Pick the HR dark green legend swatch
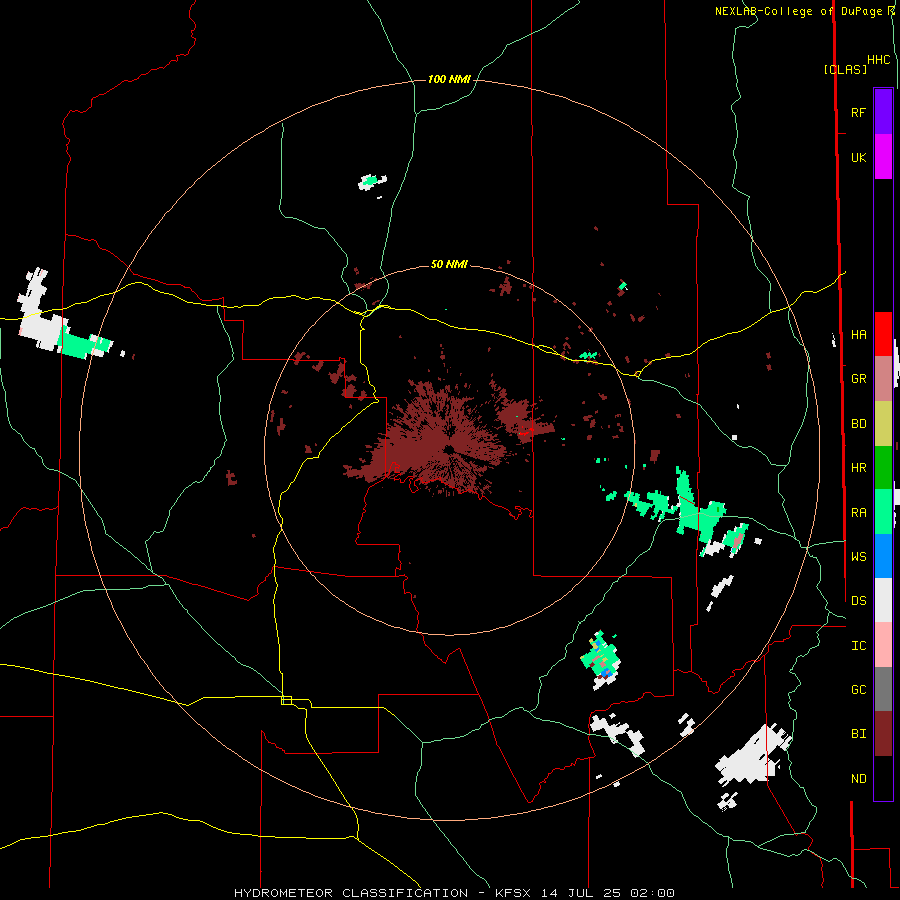The height and width of the screenshot is (900, 900). coord(883,468)
